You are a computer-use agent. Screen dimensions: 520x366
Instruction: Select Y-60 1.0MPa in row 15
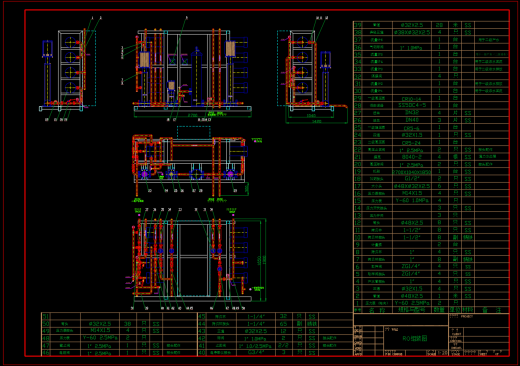(x=412, y=200)
